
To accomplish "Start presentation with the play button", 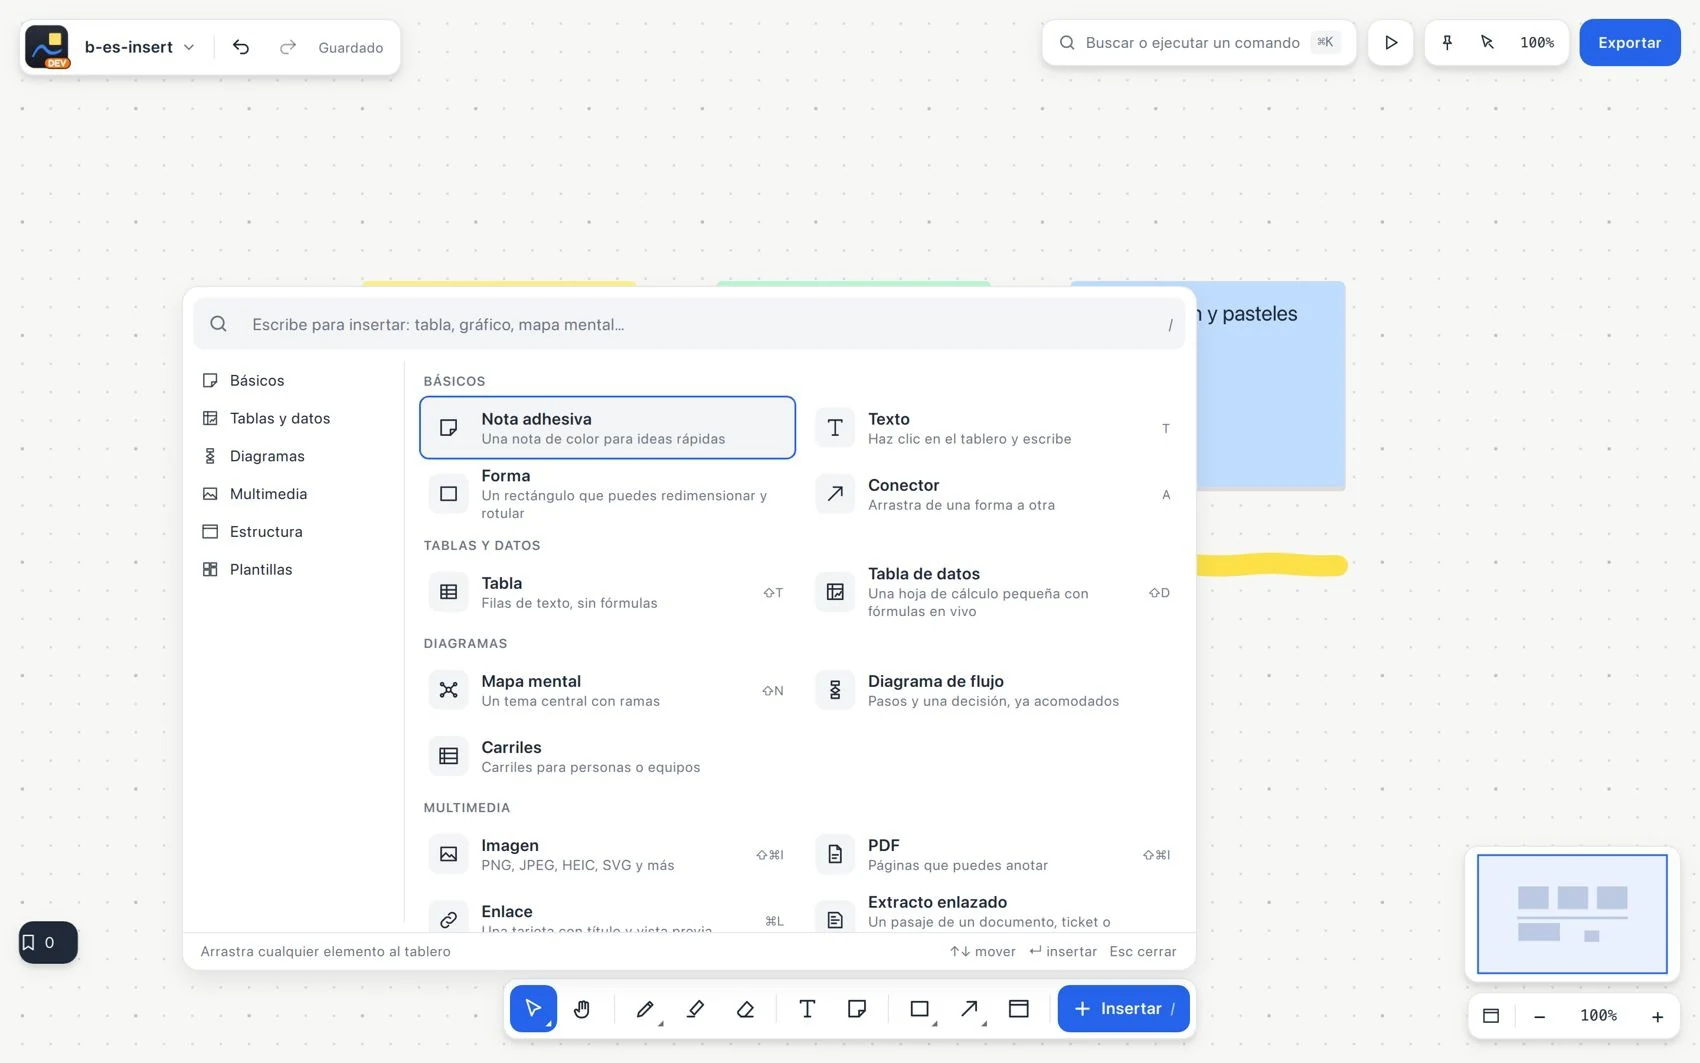I will [1390, 43].
